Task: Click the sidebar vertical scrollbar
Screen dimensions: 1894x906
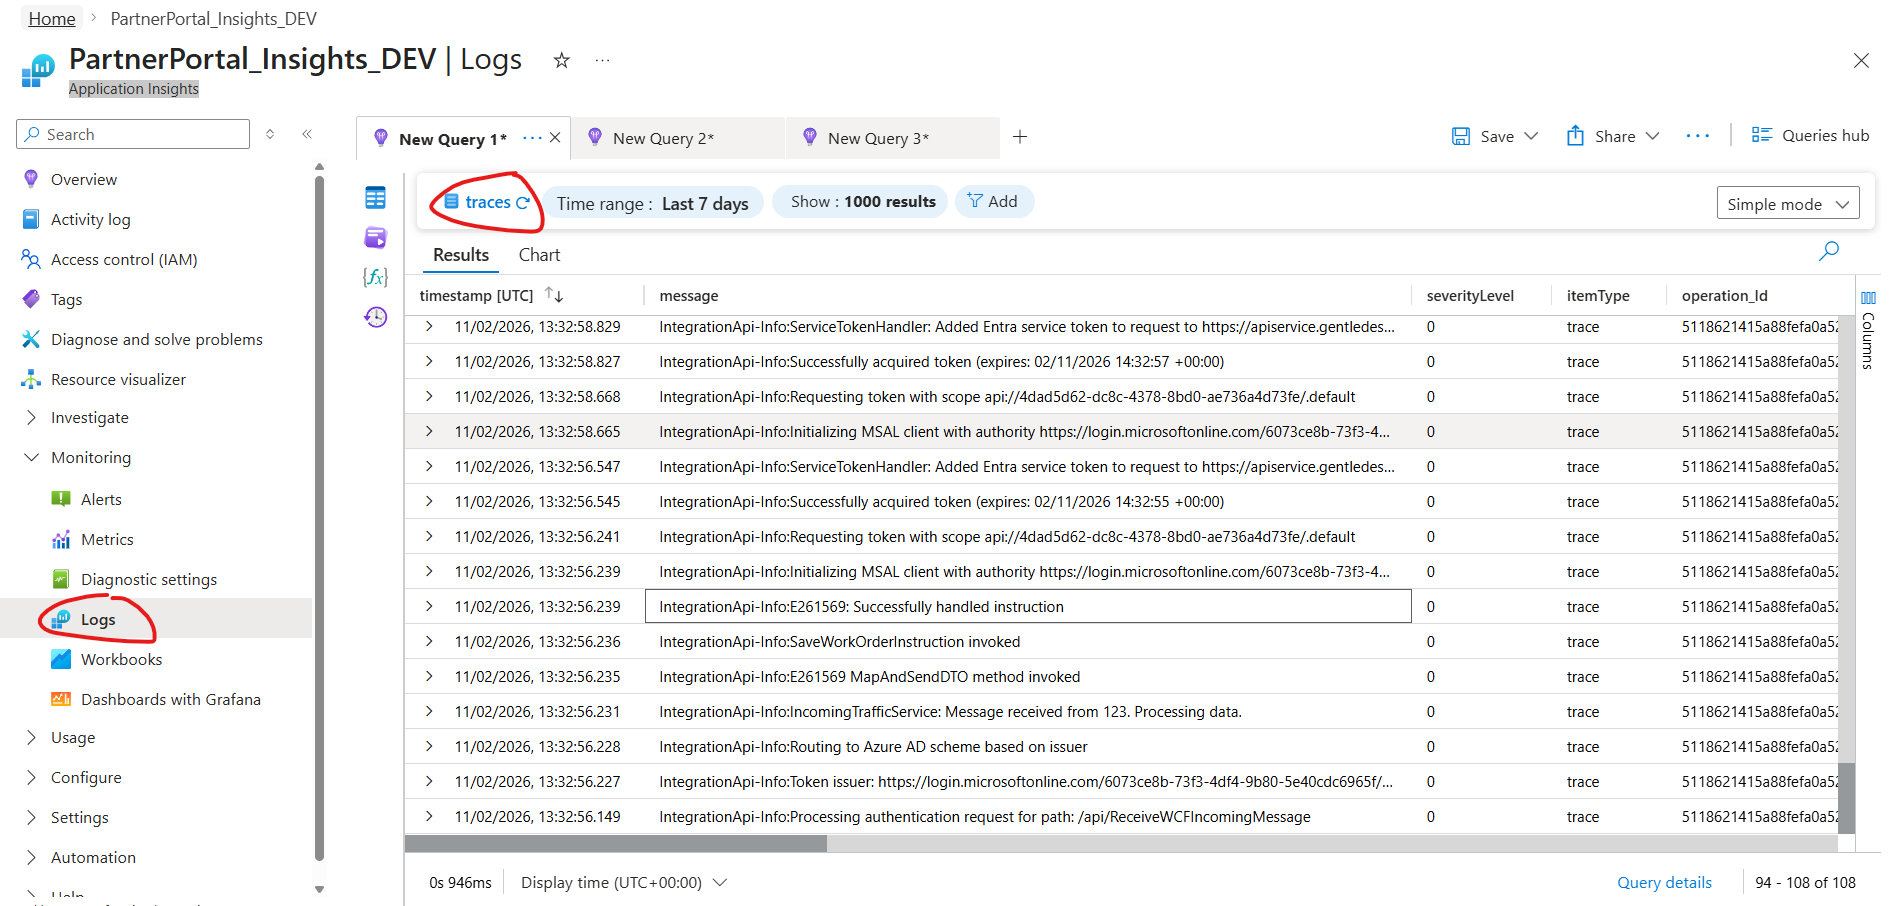Action: [319, 518]
